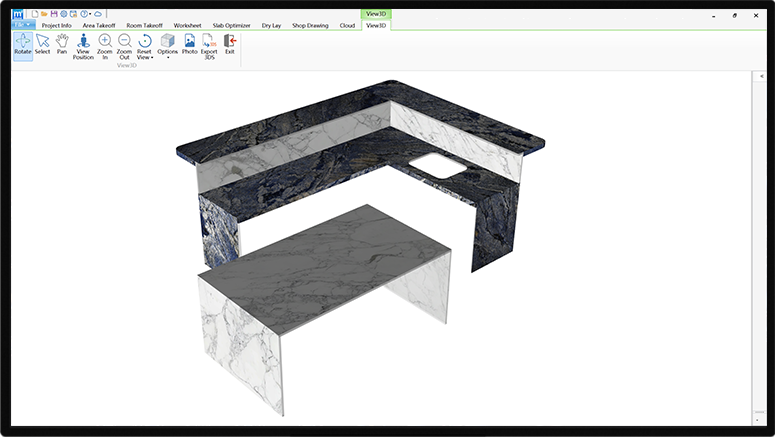Collapse the right side panel arrow

762,76
